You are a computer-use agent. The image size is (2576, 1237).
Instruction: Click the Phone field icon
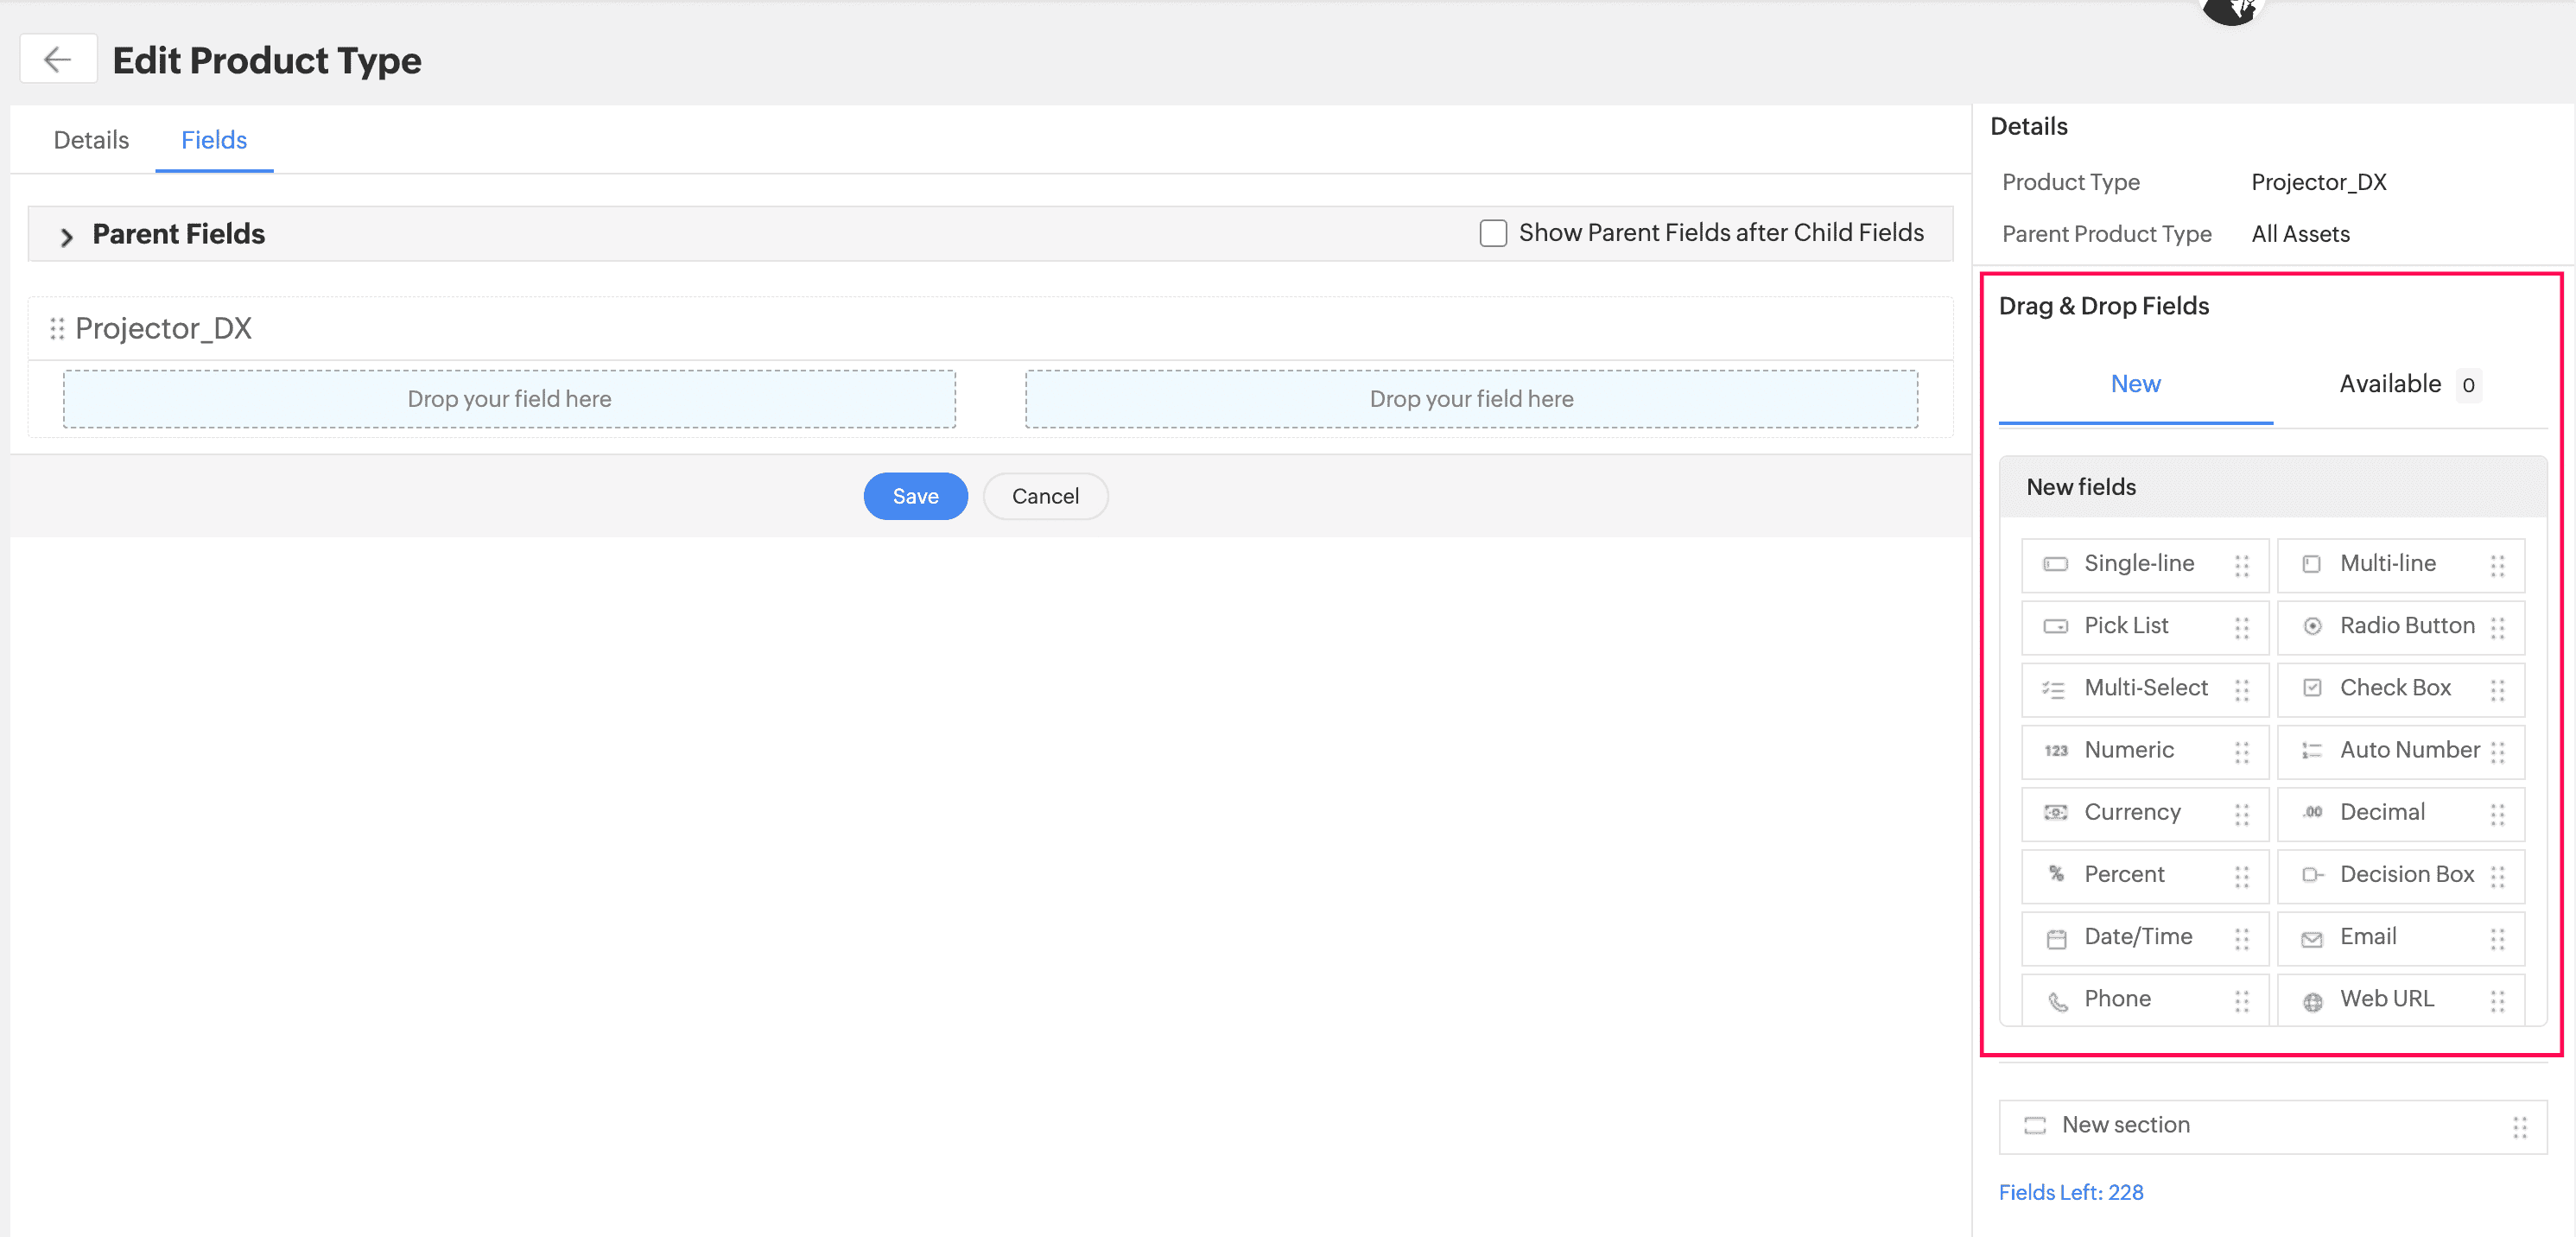point(2057,1001)
